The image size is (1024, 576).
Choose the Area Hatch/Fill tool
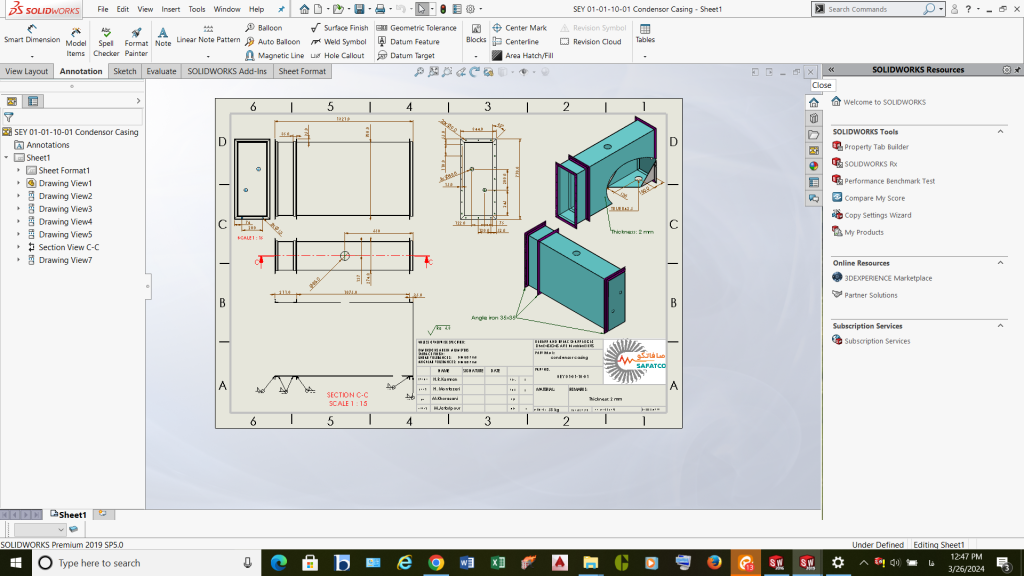pyautogui.click(x=522, y=56)
